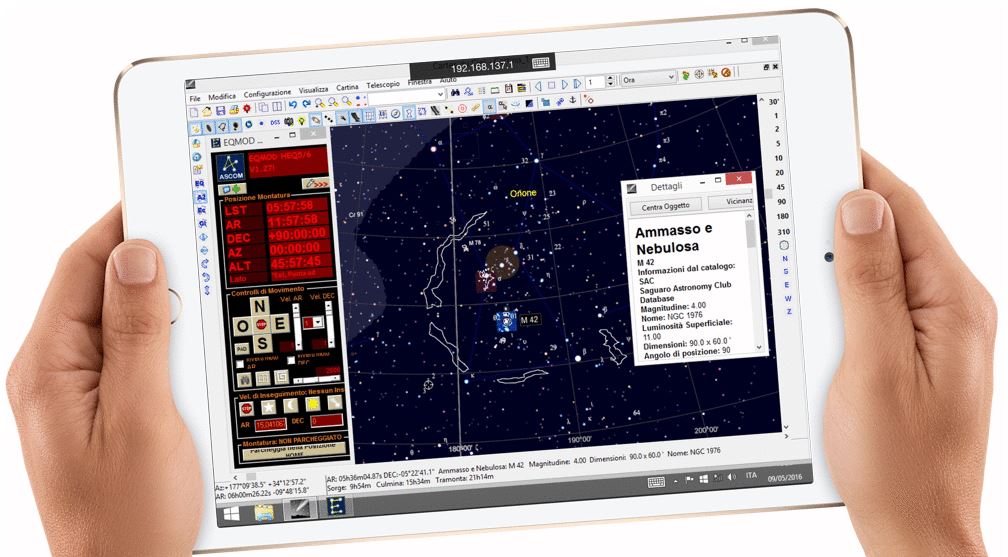Select the lunar tracking rate moon icon
Viewport: 1008px width, 557px height.
pos(291,404)
